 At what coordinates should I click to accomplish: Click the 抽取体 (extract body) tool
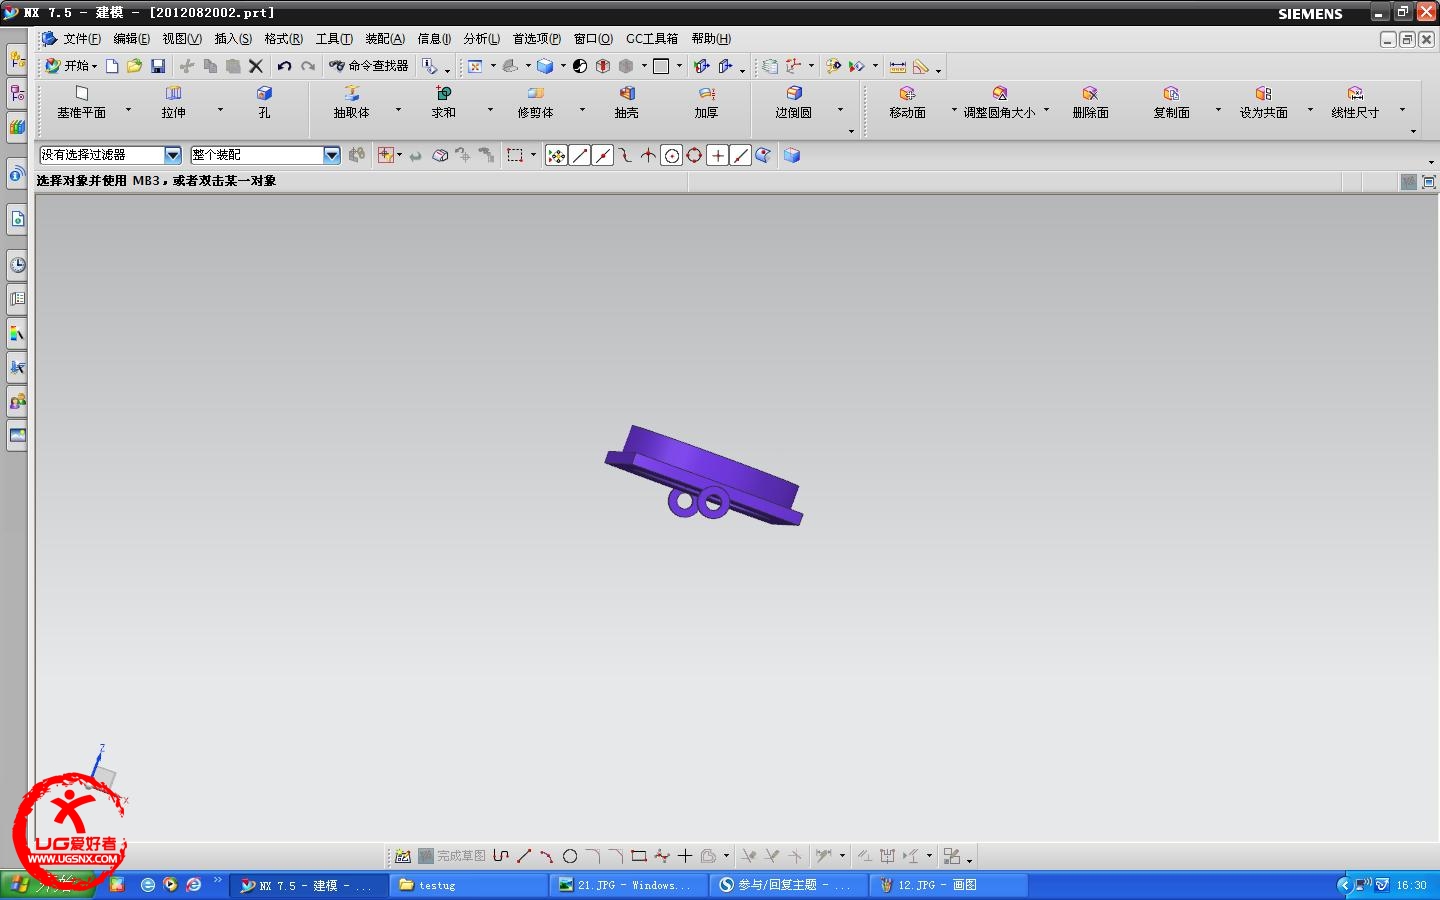[x=351, y=103]
